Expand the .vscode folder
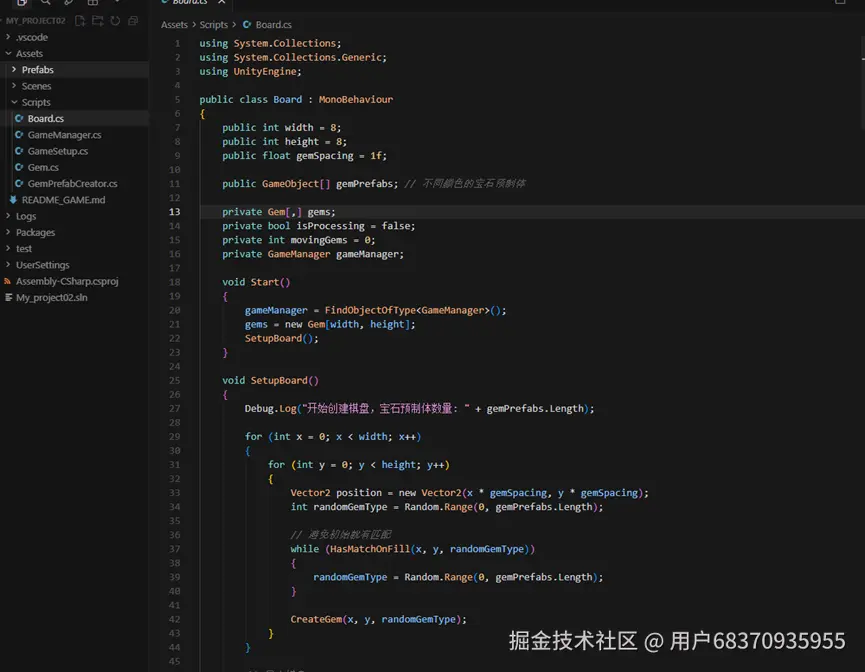The height and width of the screenshot is (672, 865). tap(31, 37)
